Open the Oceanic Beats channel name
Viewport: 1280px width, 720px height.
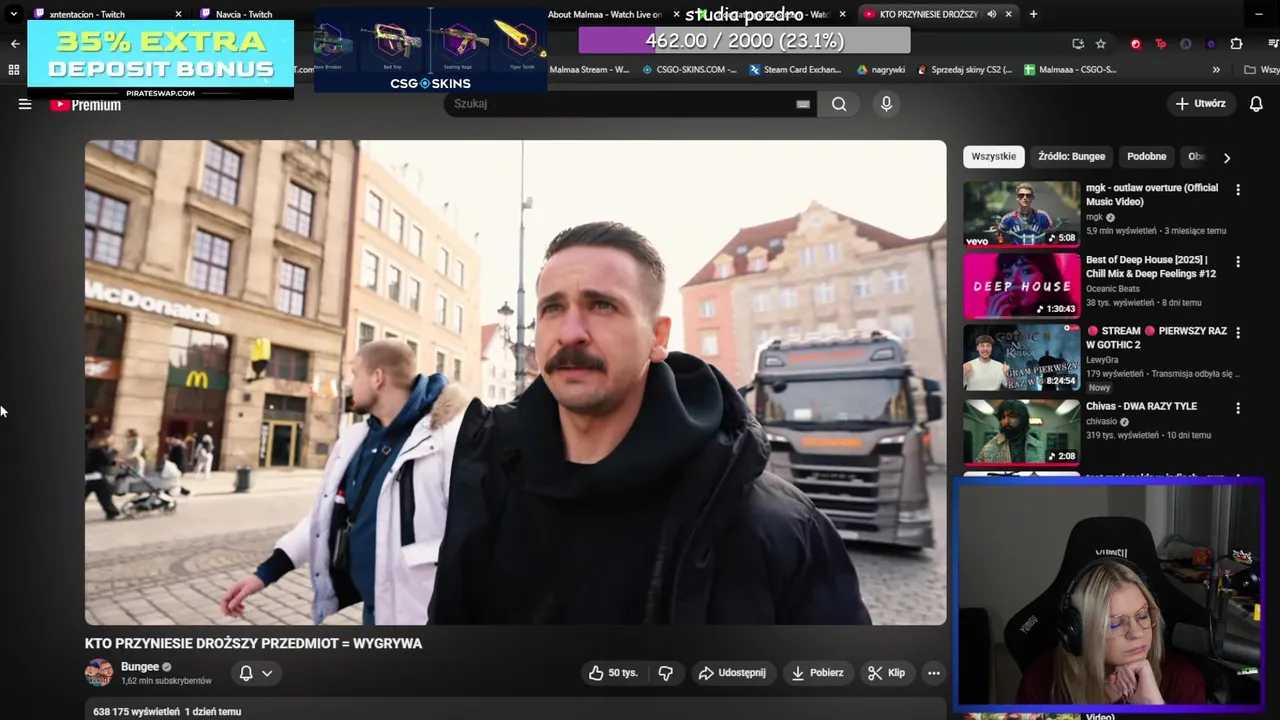click(1112, 289)
